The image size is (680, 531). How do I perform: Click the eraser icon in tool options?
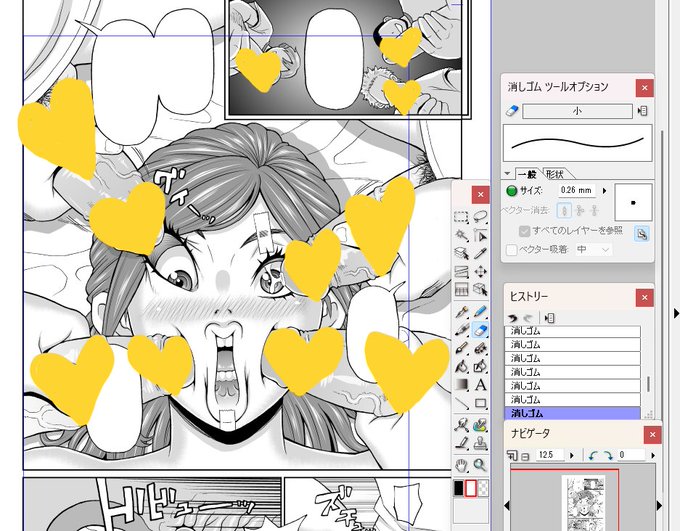(512, 111)
